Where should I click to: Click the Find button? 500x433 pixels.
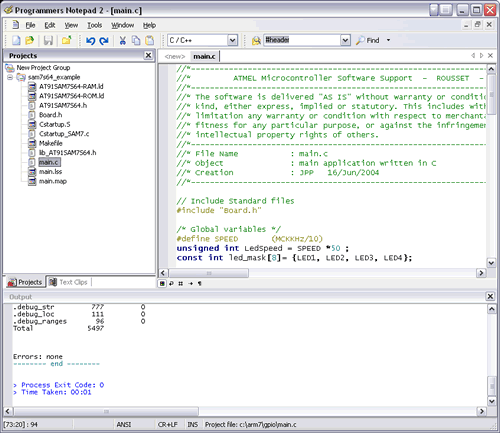[x=368, y=40]
